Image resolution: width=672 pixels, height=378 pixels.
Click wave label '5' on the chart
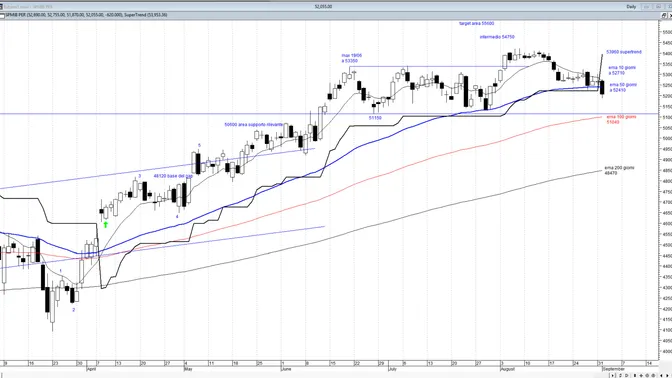coord(199,146)
